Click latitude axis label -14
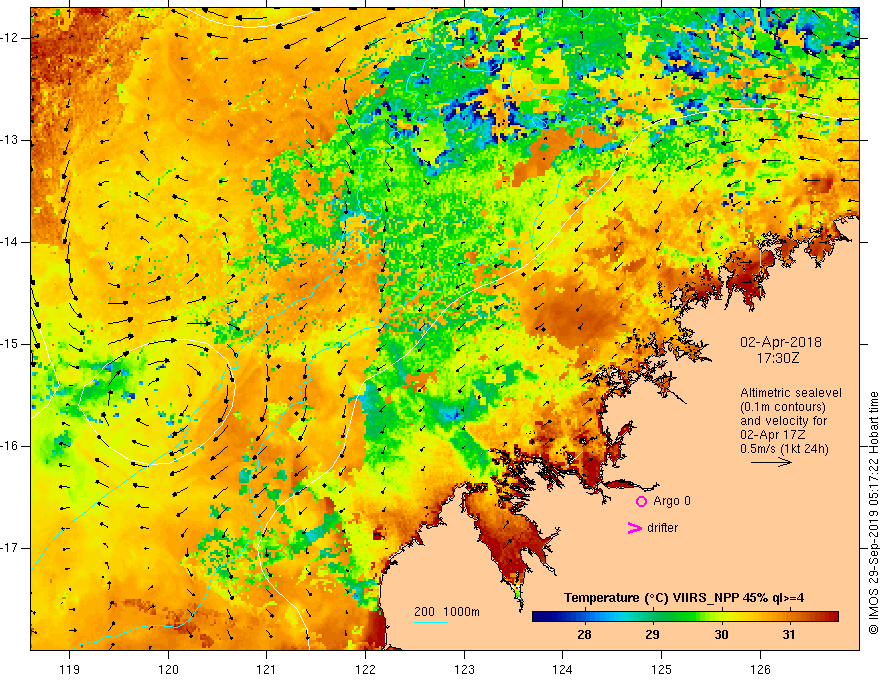This screenshot has width=880, height=680. (11, 242)
